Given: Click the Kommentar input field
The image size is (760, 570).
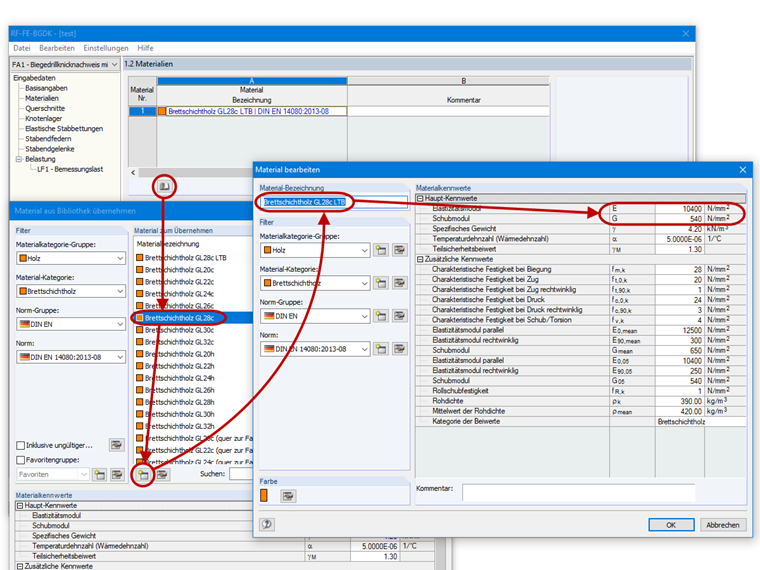Looking at the screenshot, I should (x=578, y=492).
